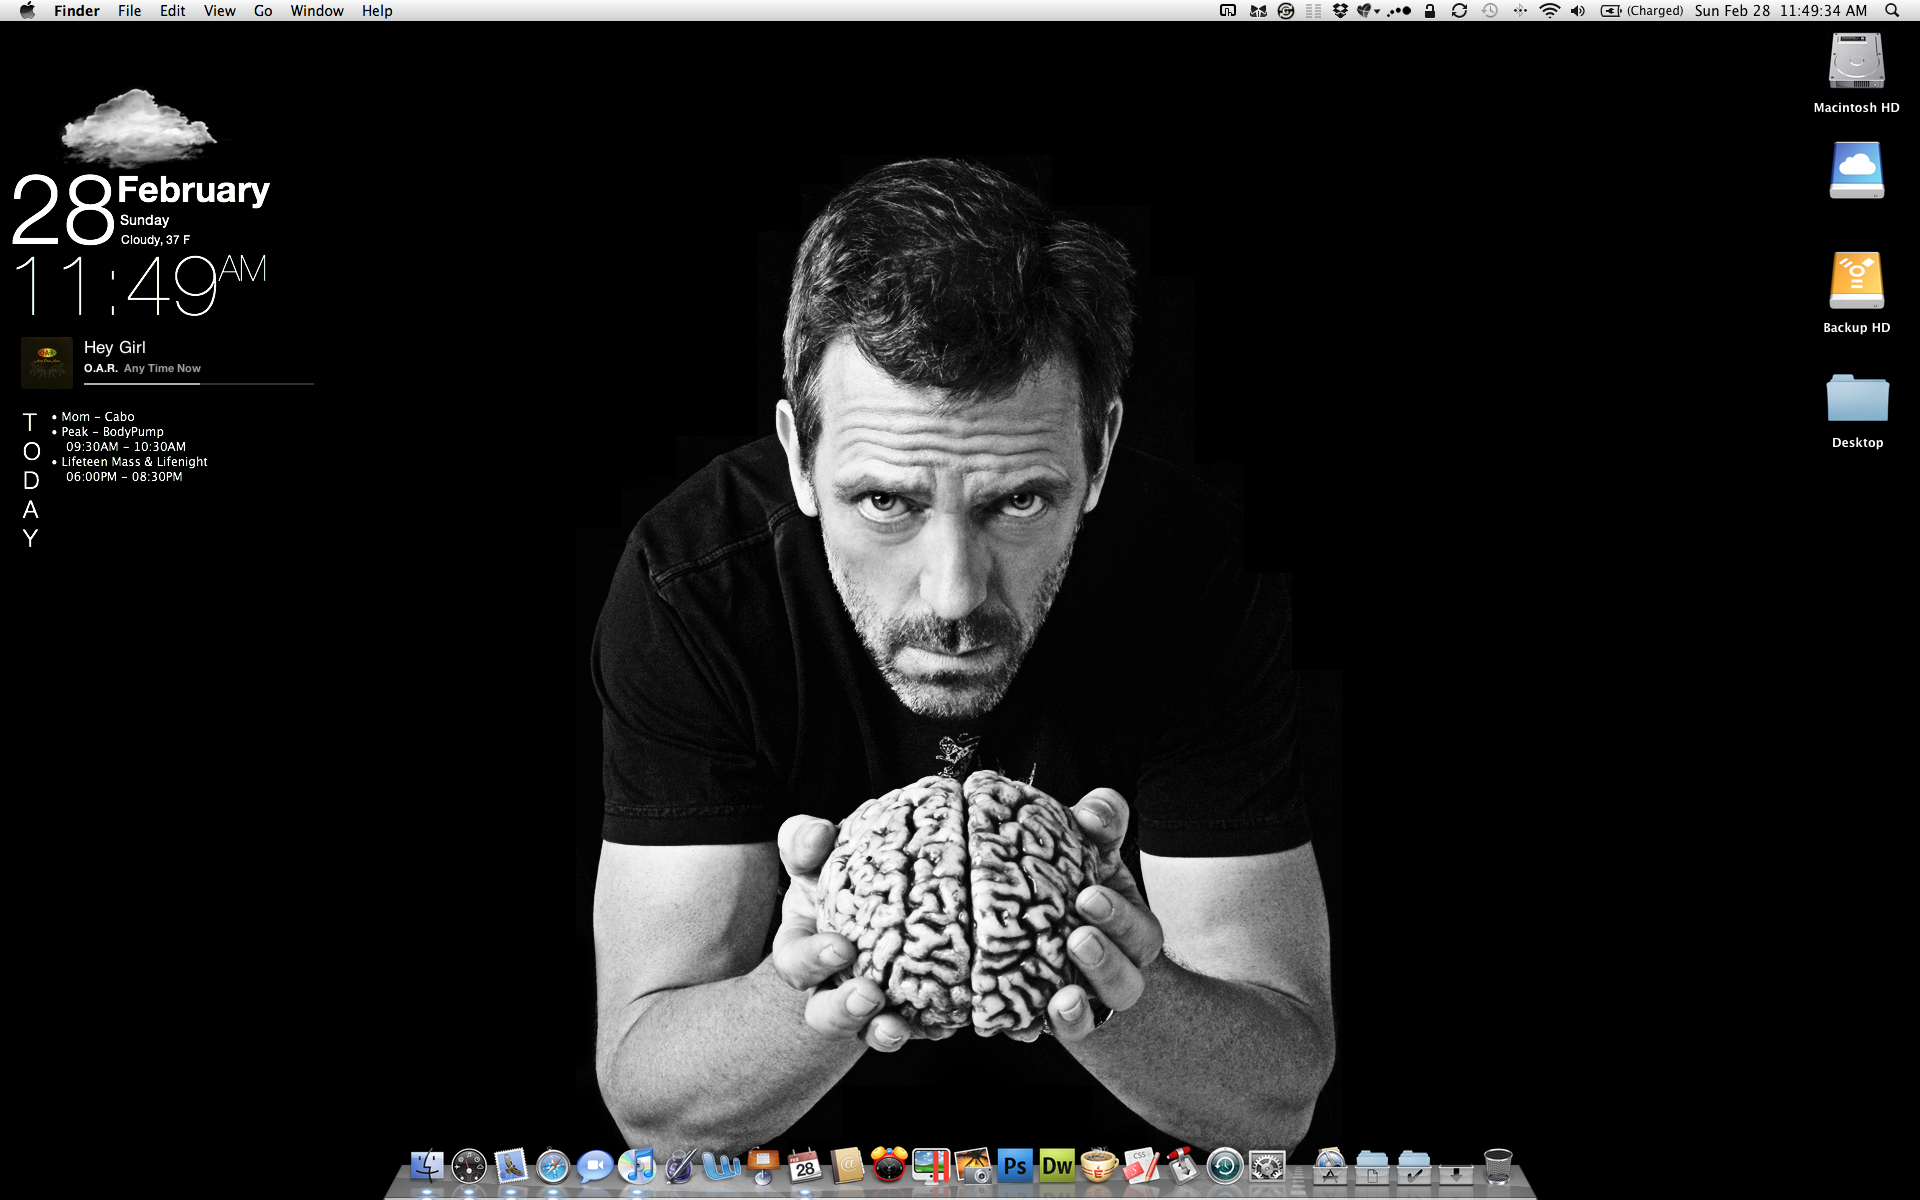
Task: Open the Trash in the dock
Action: coord(1497,1166)
